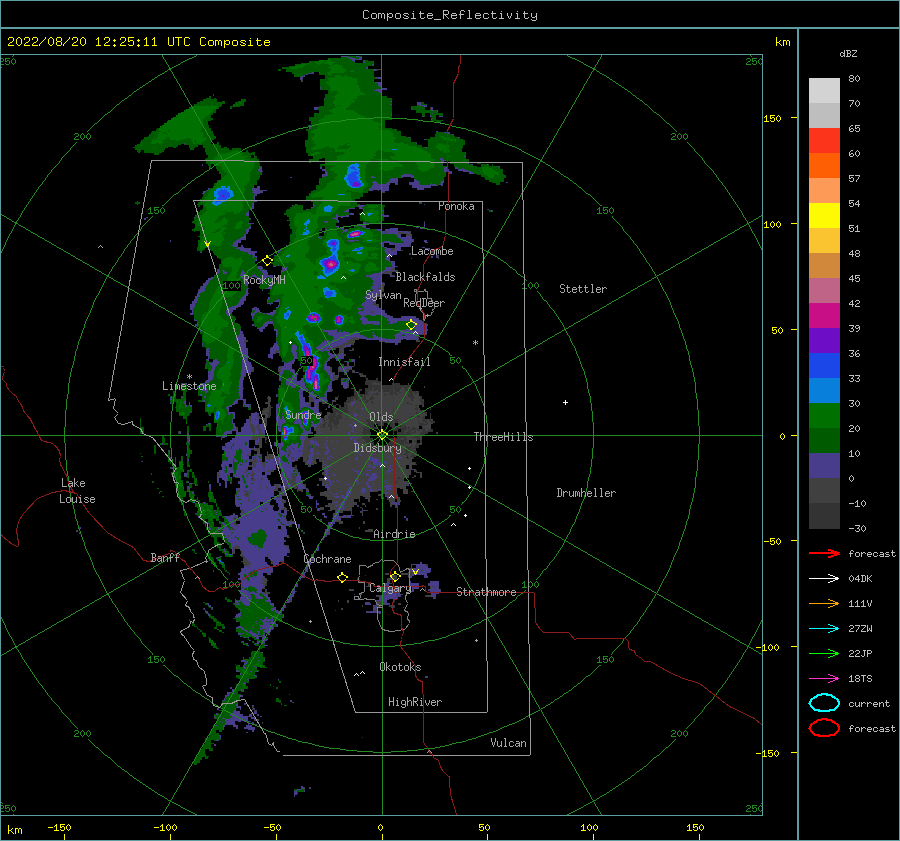The height and width of the screenshot is (841, 900).
Task: Click the HighRiver label
Action: (x=415, y=702)
